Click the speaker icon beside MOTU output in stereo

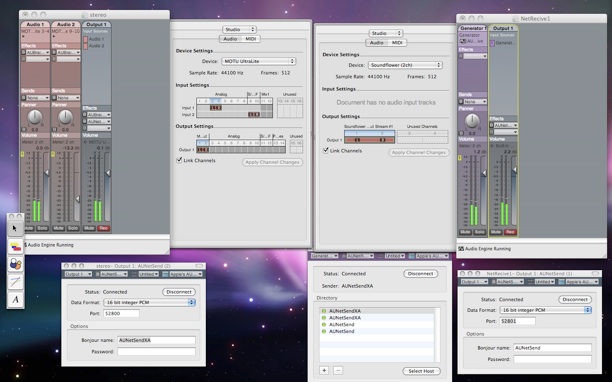86,142
